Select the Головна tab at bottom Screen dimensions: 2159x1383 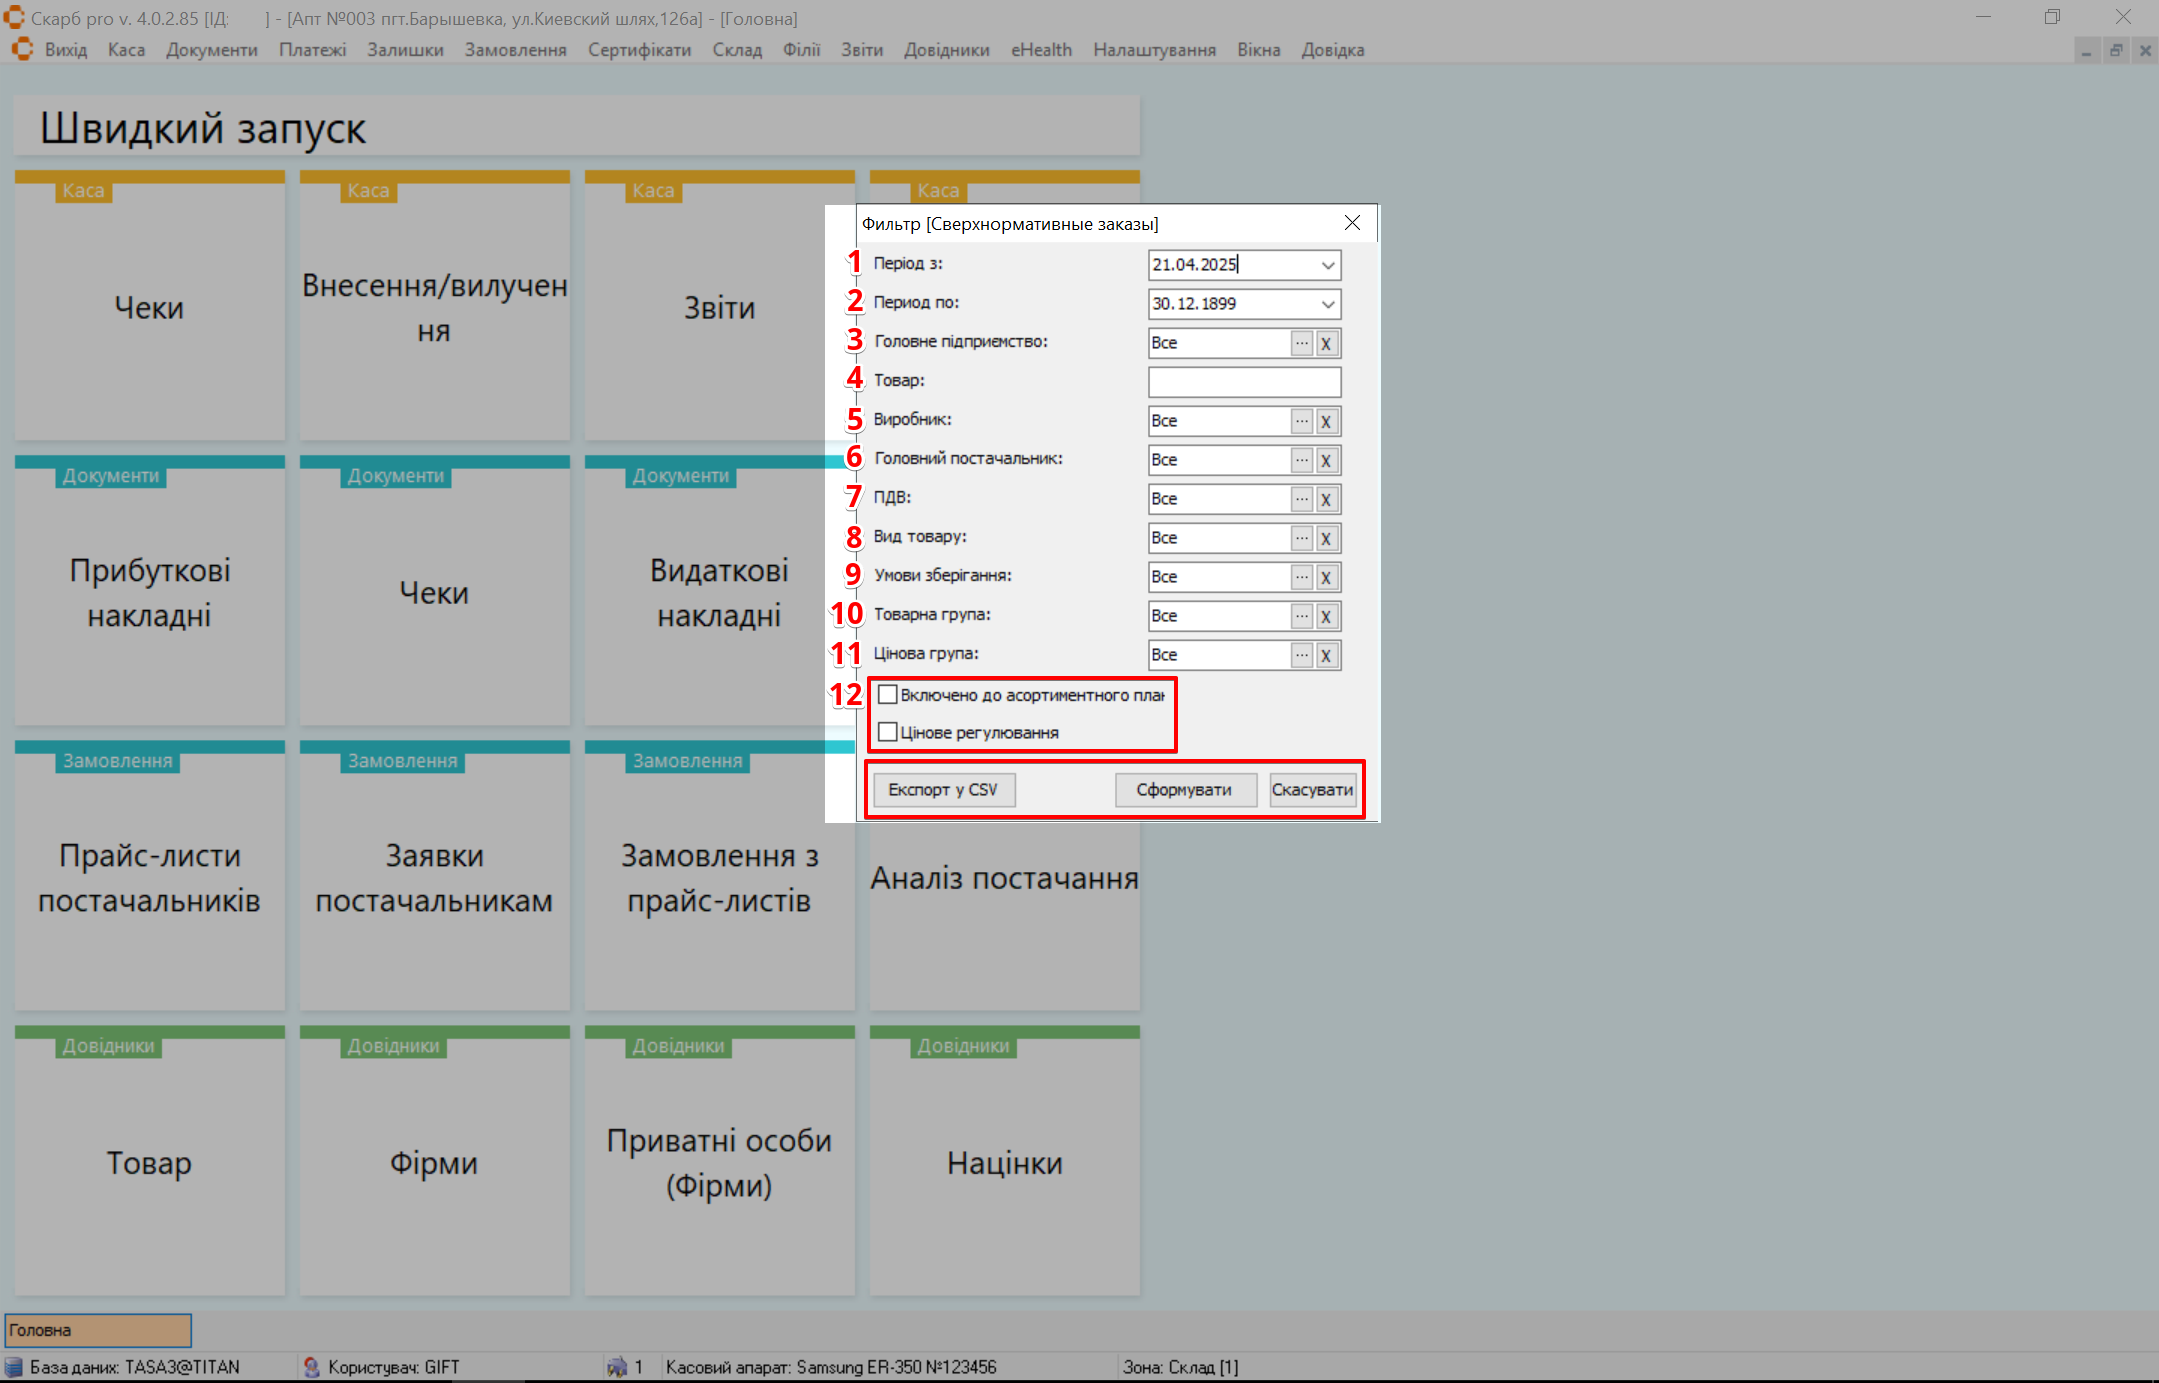point(98,1330)
